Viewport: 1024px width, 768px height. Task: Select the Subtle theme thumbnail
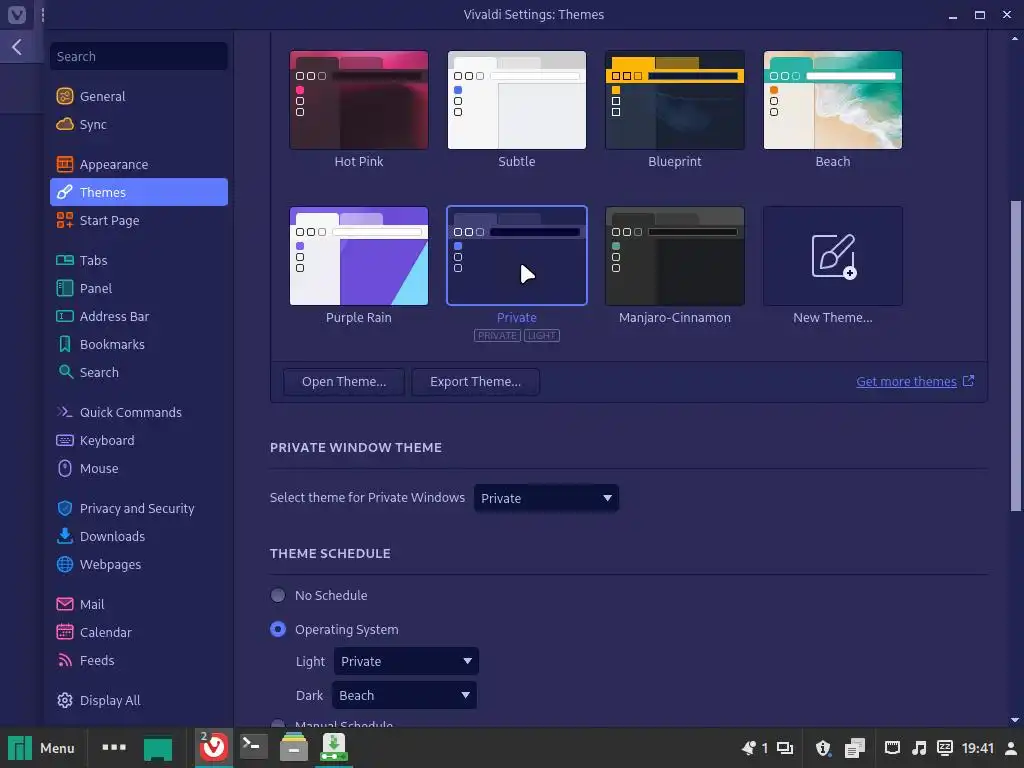pos(517,100)
